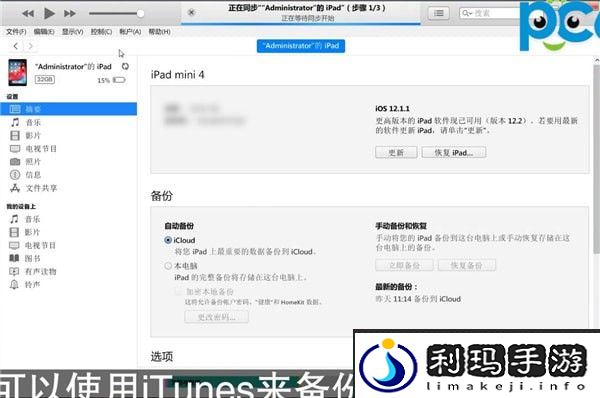Click into the search field
Viewport: 600px width, 398px height.
click(x=490, y=13)
